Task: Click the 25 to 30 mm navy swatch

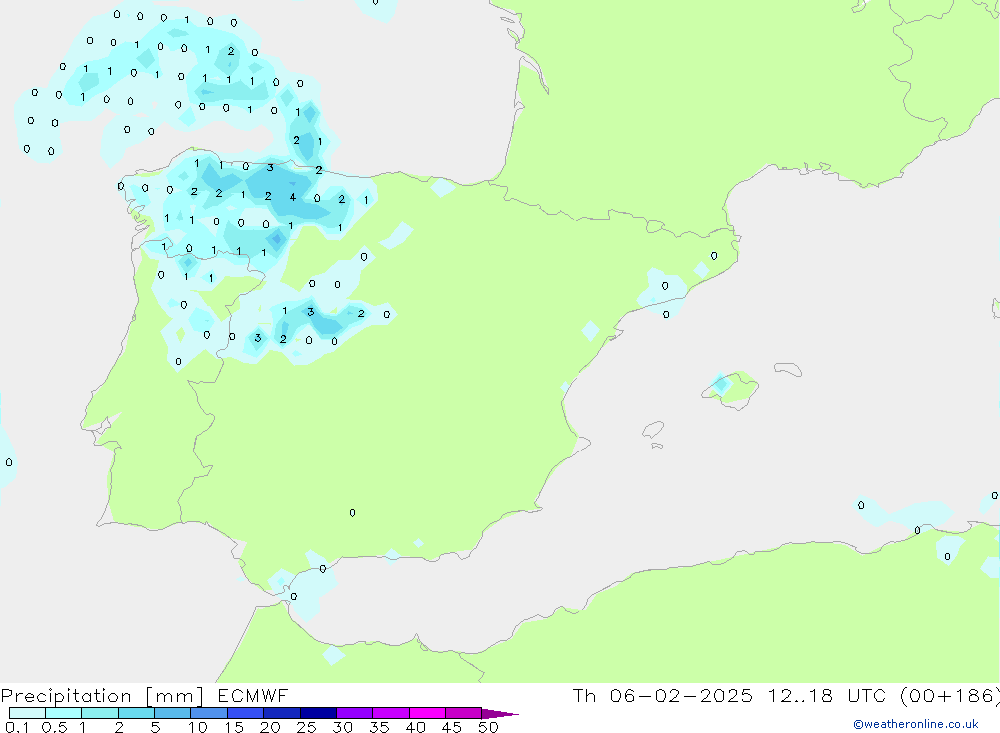Action: 318,713
